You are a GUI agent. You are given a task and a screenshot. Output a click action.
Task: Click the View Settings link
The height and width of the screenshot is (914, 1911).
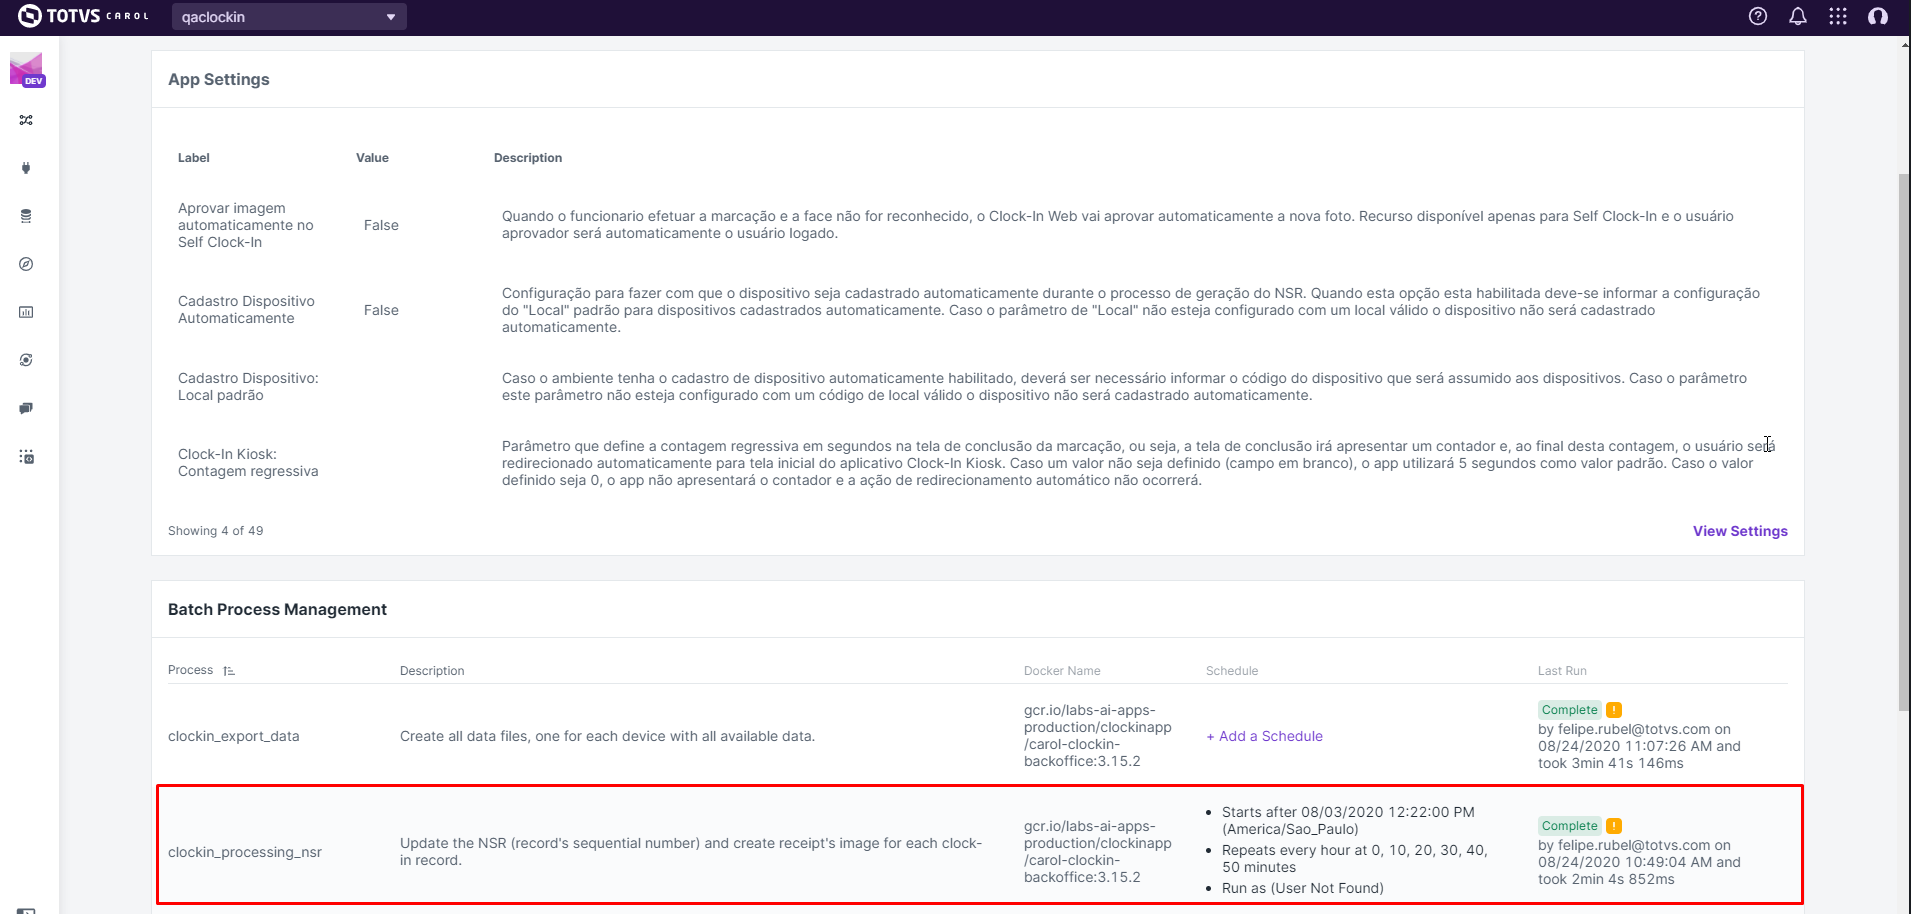tap(1740, 531)
